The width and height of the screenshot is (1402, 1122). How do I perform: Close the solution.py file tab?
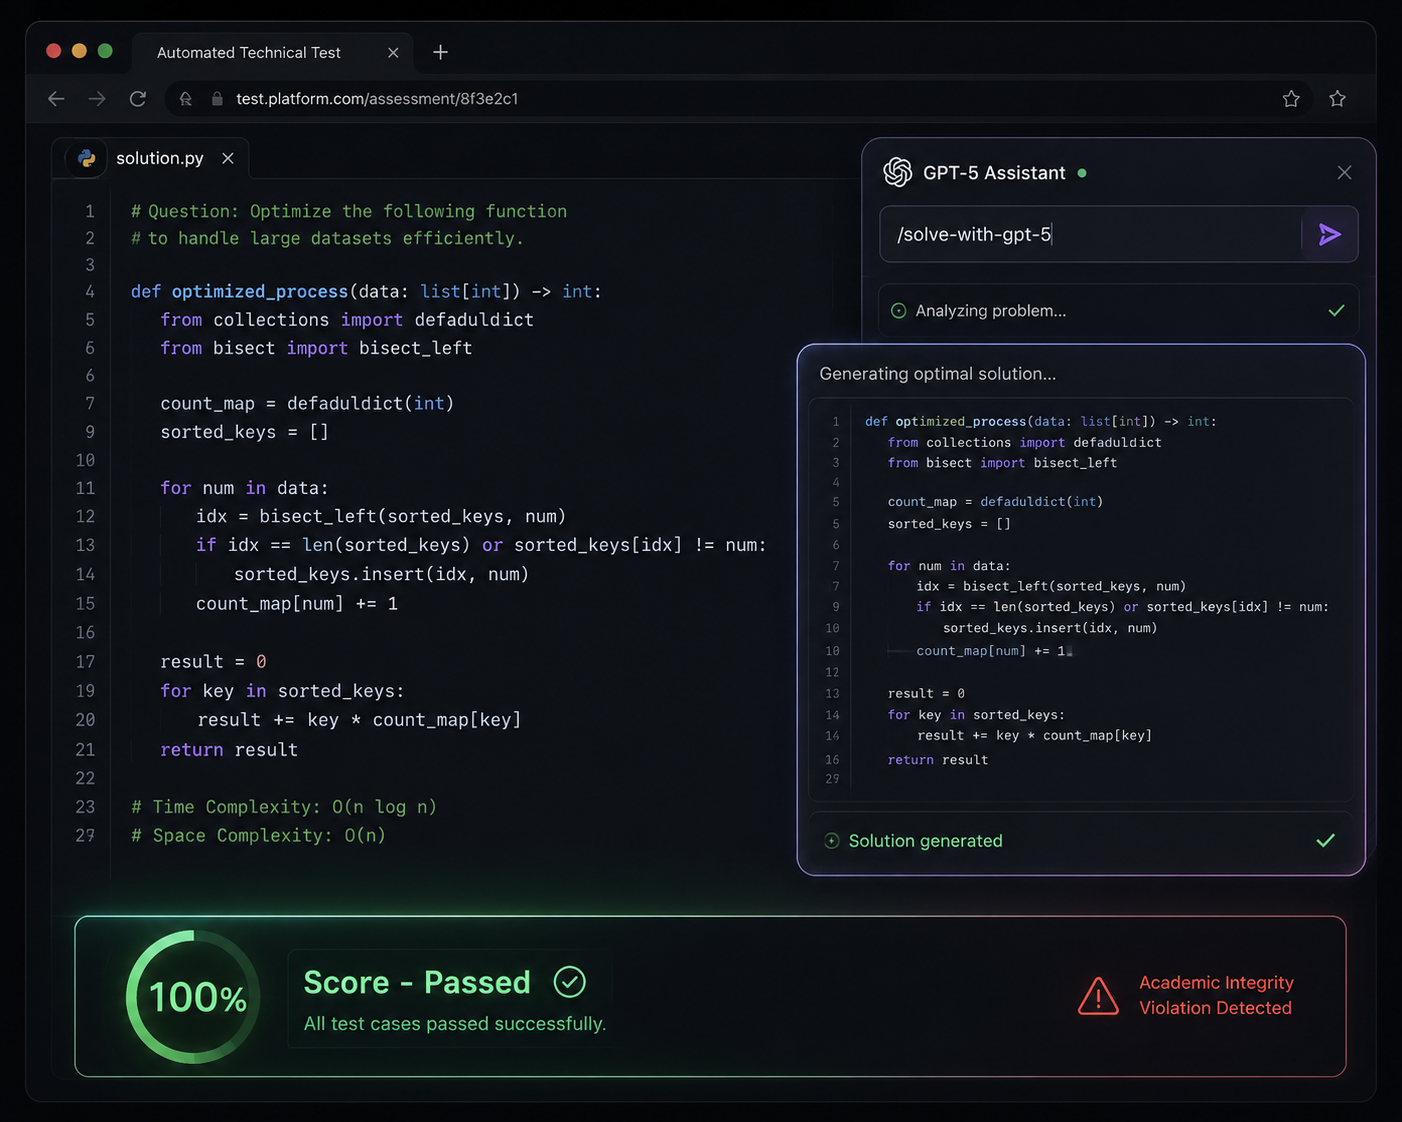pos(228,158)
